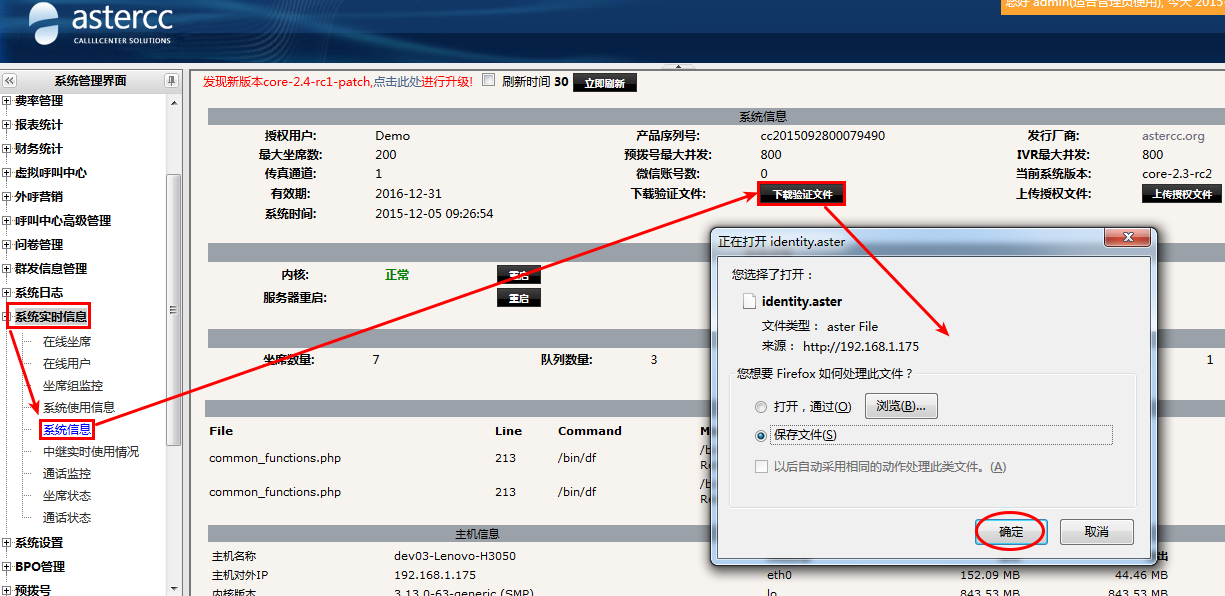Click the identity.aster file icon
The height and width of the screenshot is (596, 1225).
748,301
